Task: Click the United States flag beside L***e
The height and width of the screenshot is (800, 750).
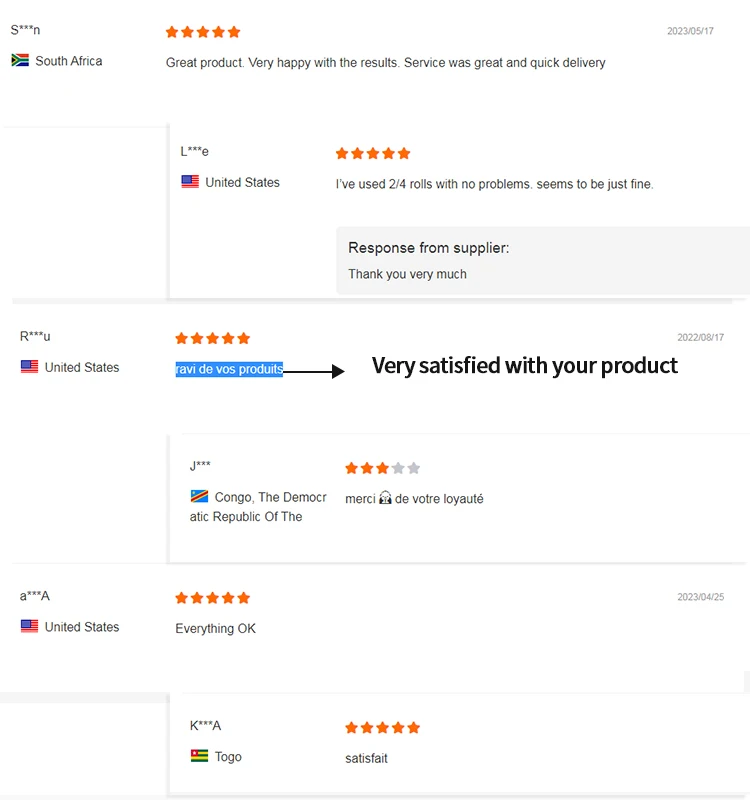Action: [x=190, y=182]
